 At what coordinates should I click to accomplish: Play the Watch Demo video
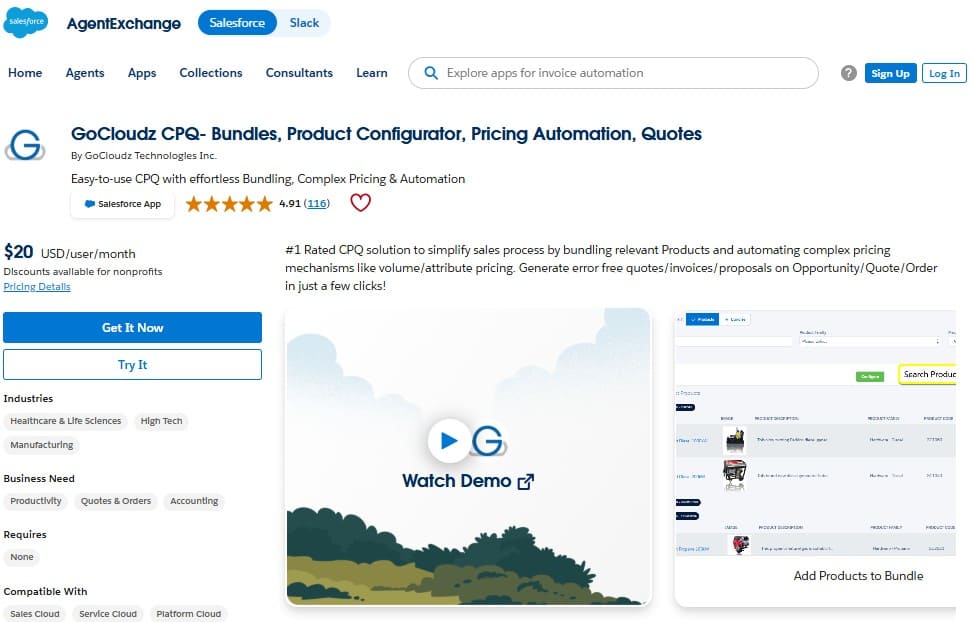click(449, 440)
